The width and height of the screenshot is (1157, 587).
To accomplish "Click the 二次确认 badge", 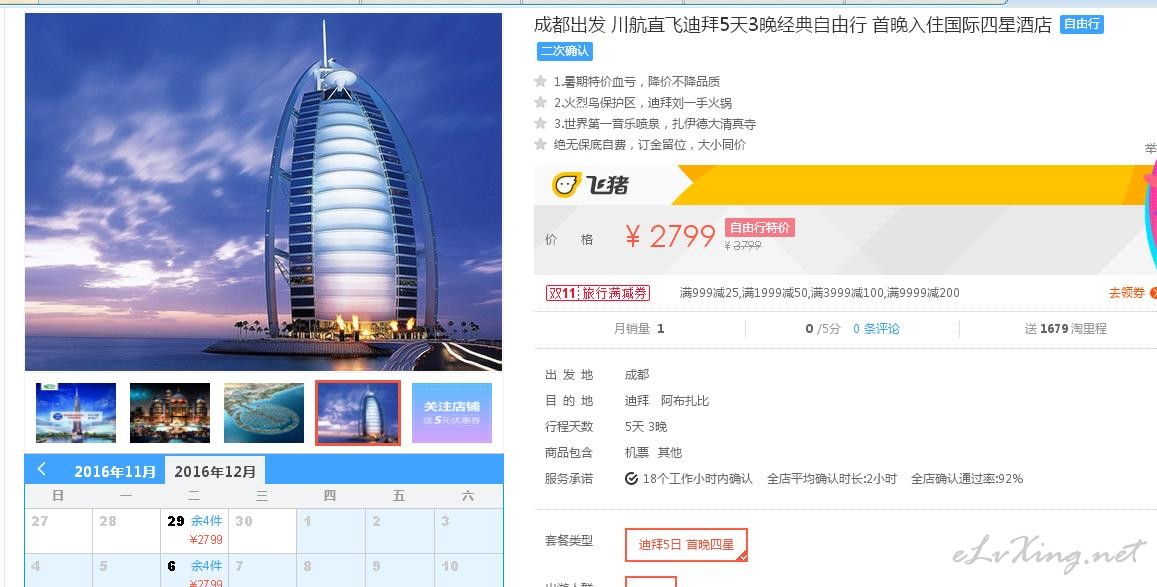I will coord(564,51).
